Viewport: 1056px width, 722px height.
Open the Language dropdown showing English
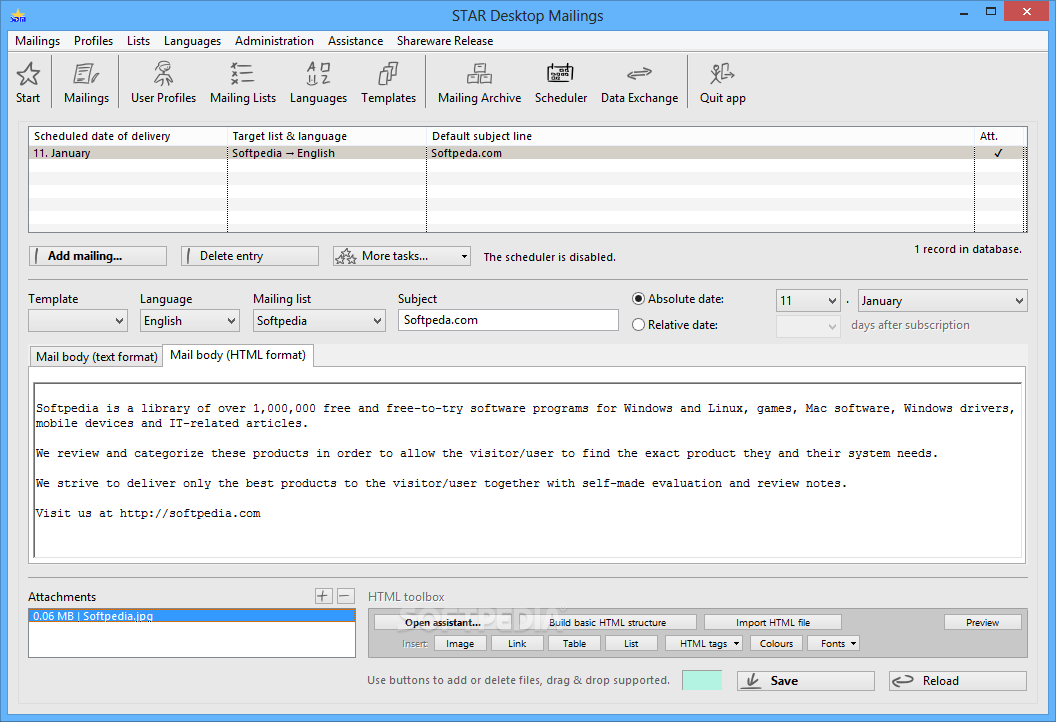click(189, 321)
